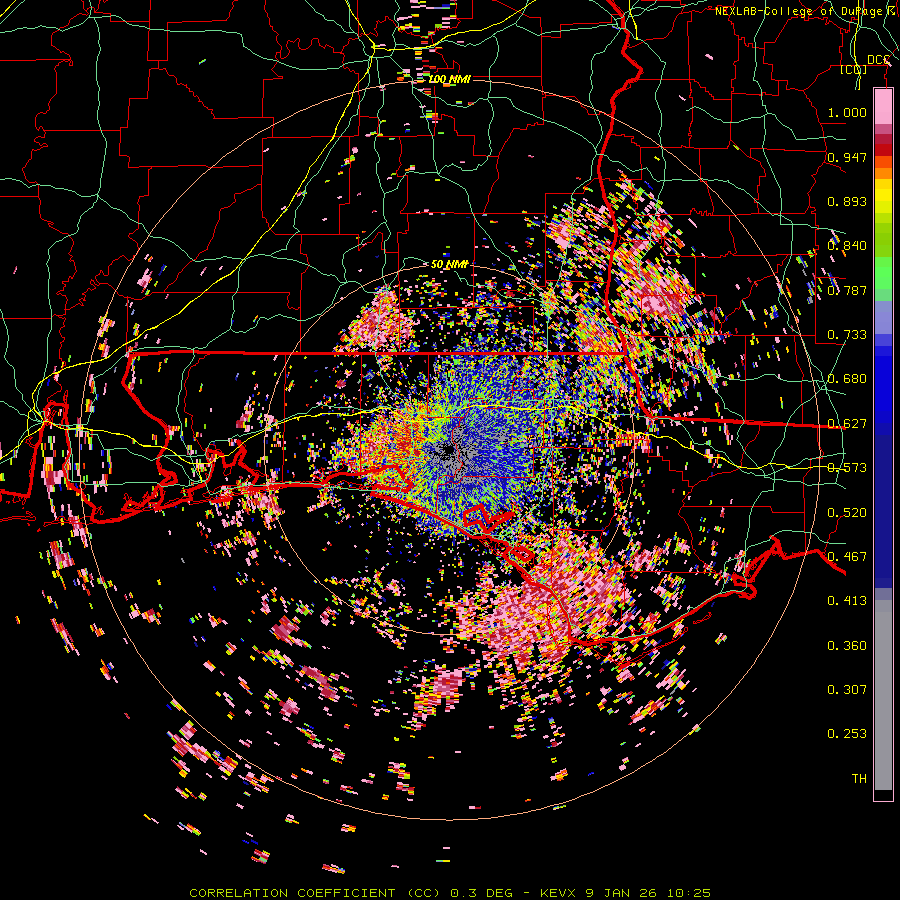Click the gray segment of the color scale
Image resolution: width=900 pixels, height=900 pixels.
[x=883, y=695]
